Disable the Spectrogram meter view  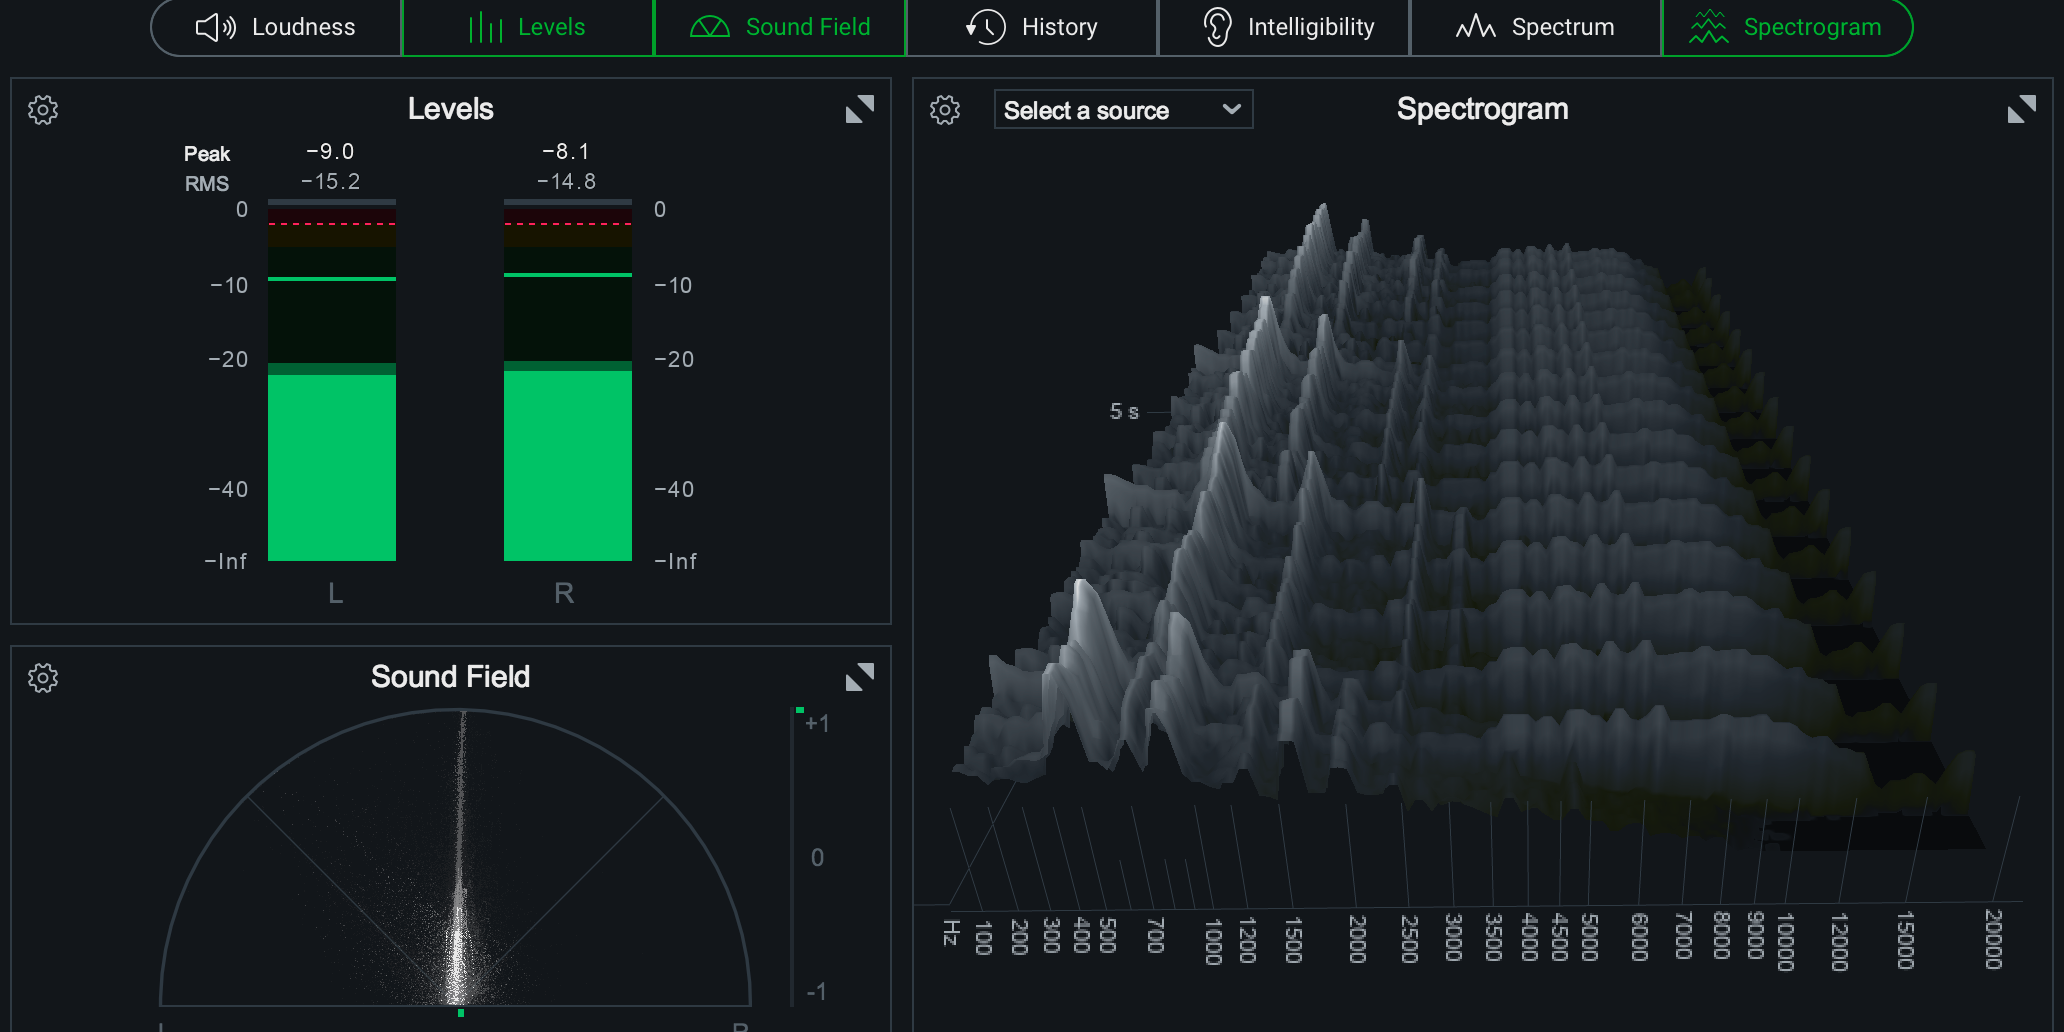pyautogui.click(x=1786, y=27)
